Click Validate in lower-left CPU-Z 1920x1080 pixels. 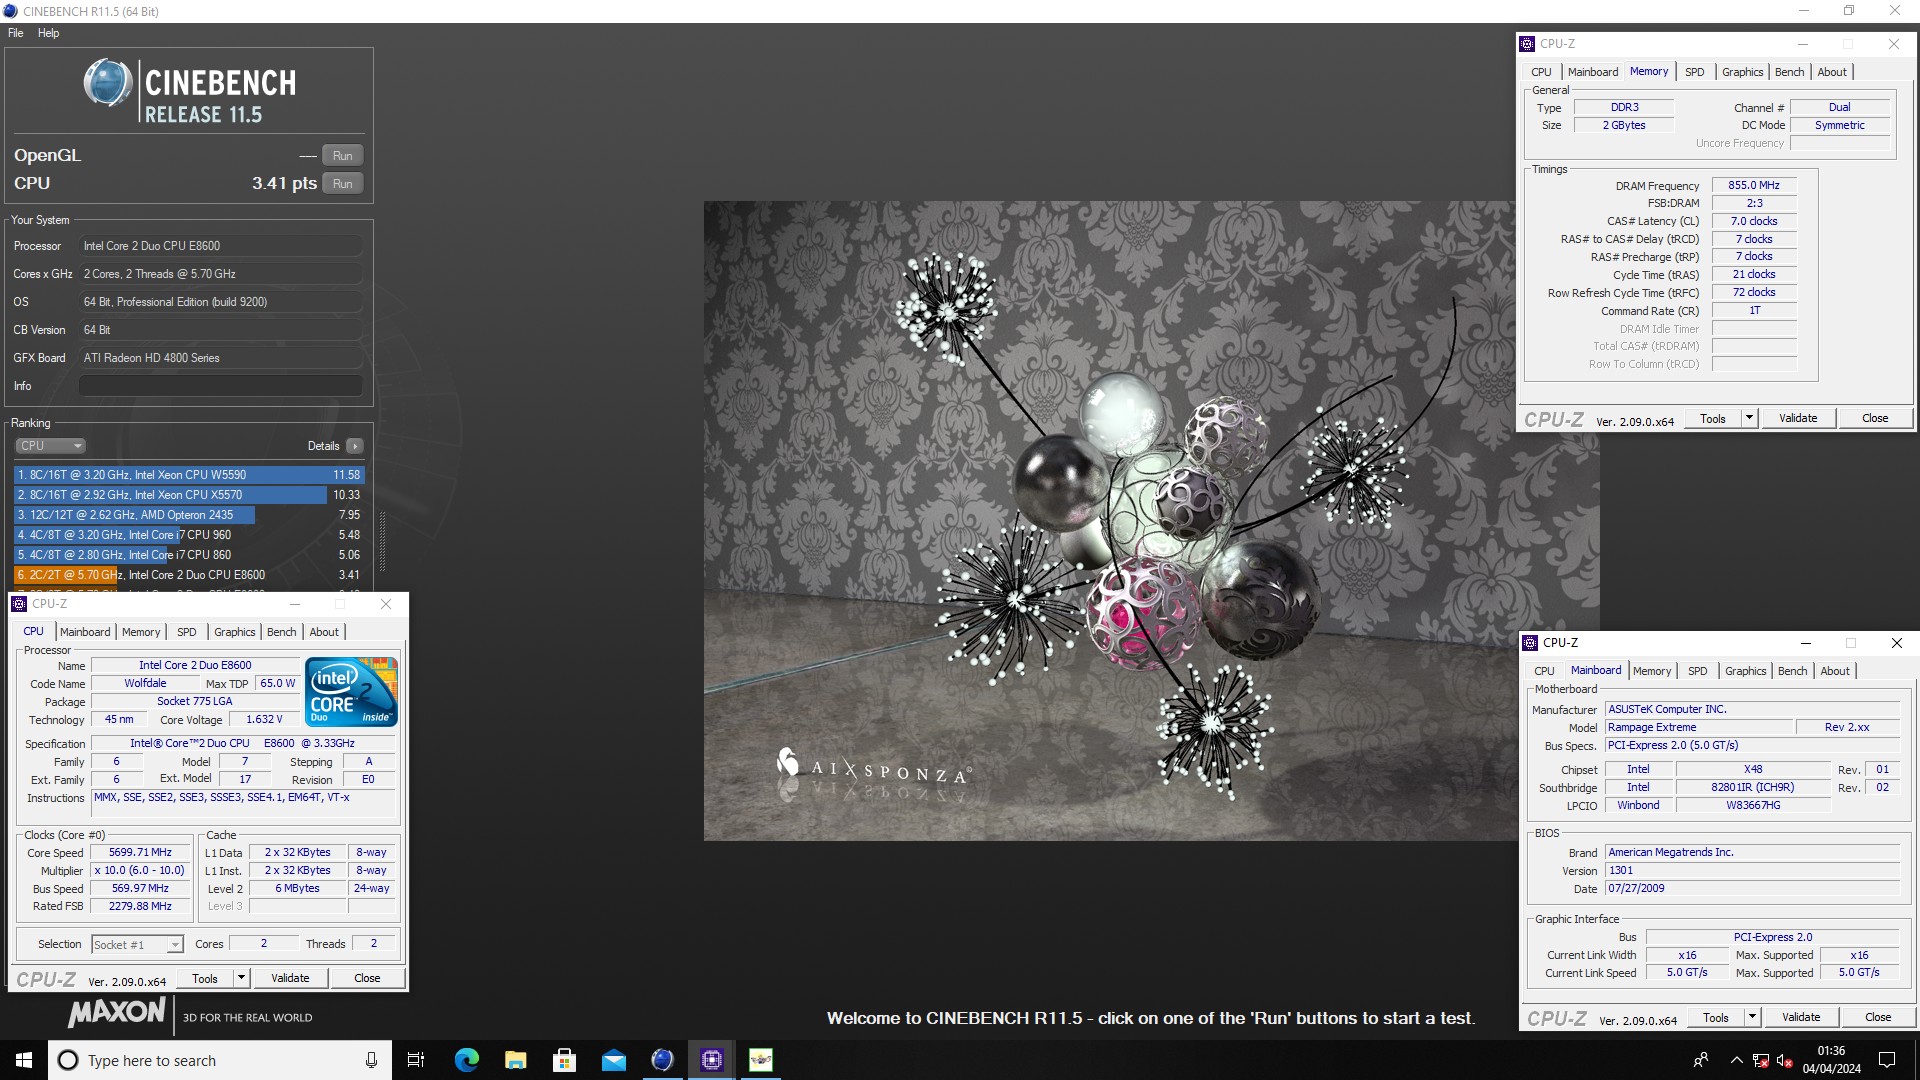coord(290,979)
